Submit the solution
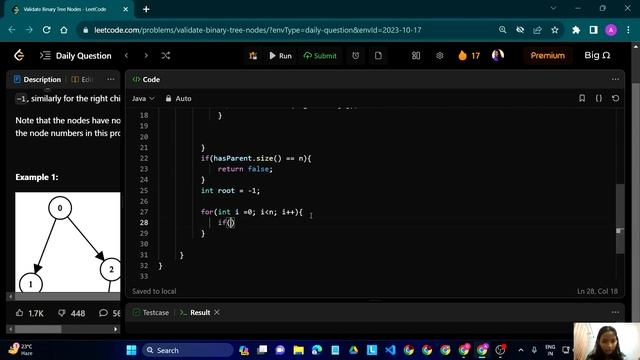This screenshot has height=360, width=640. pos(320,56)
